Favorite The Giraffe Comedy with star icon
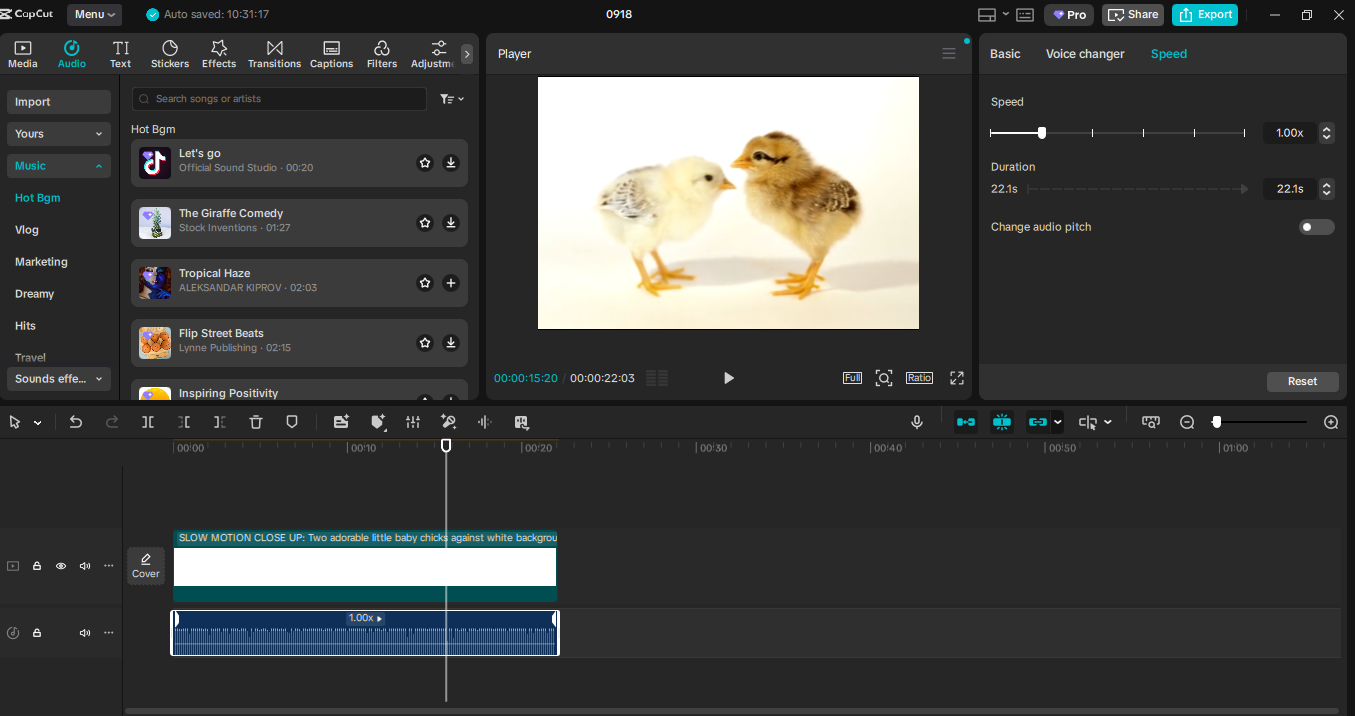 coord(425,223)
